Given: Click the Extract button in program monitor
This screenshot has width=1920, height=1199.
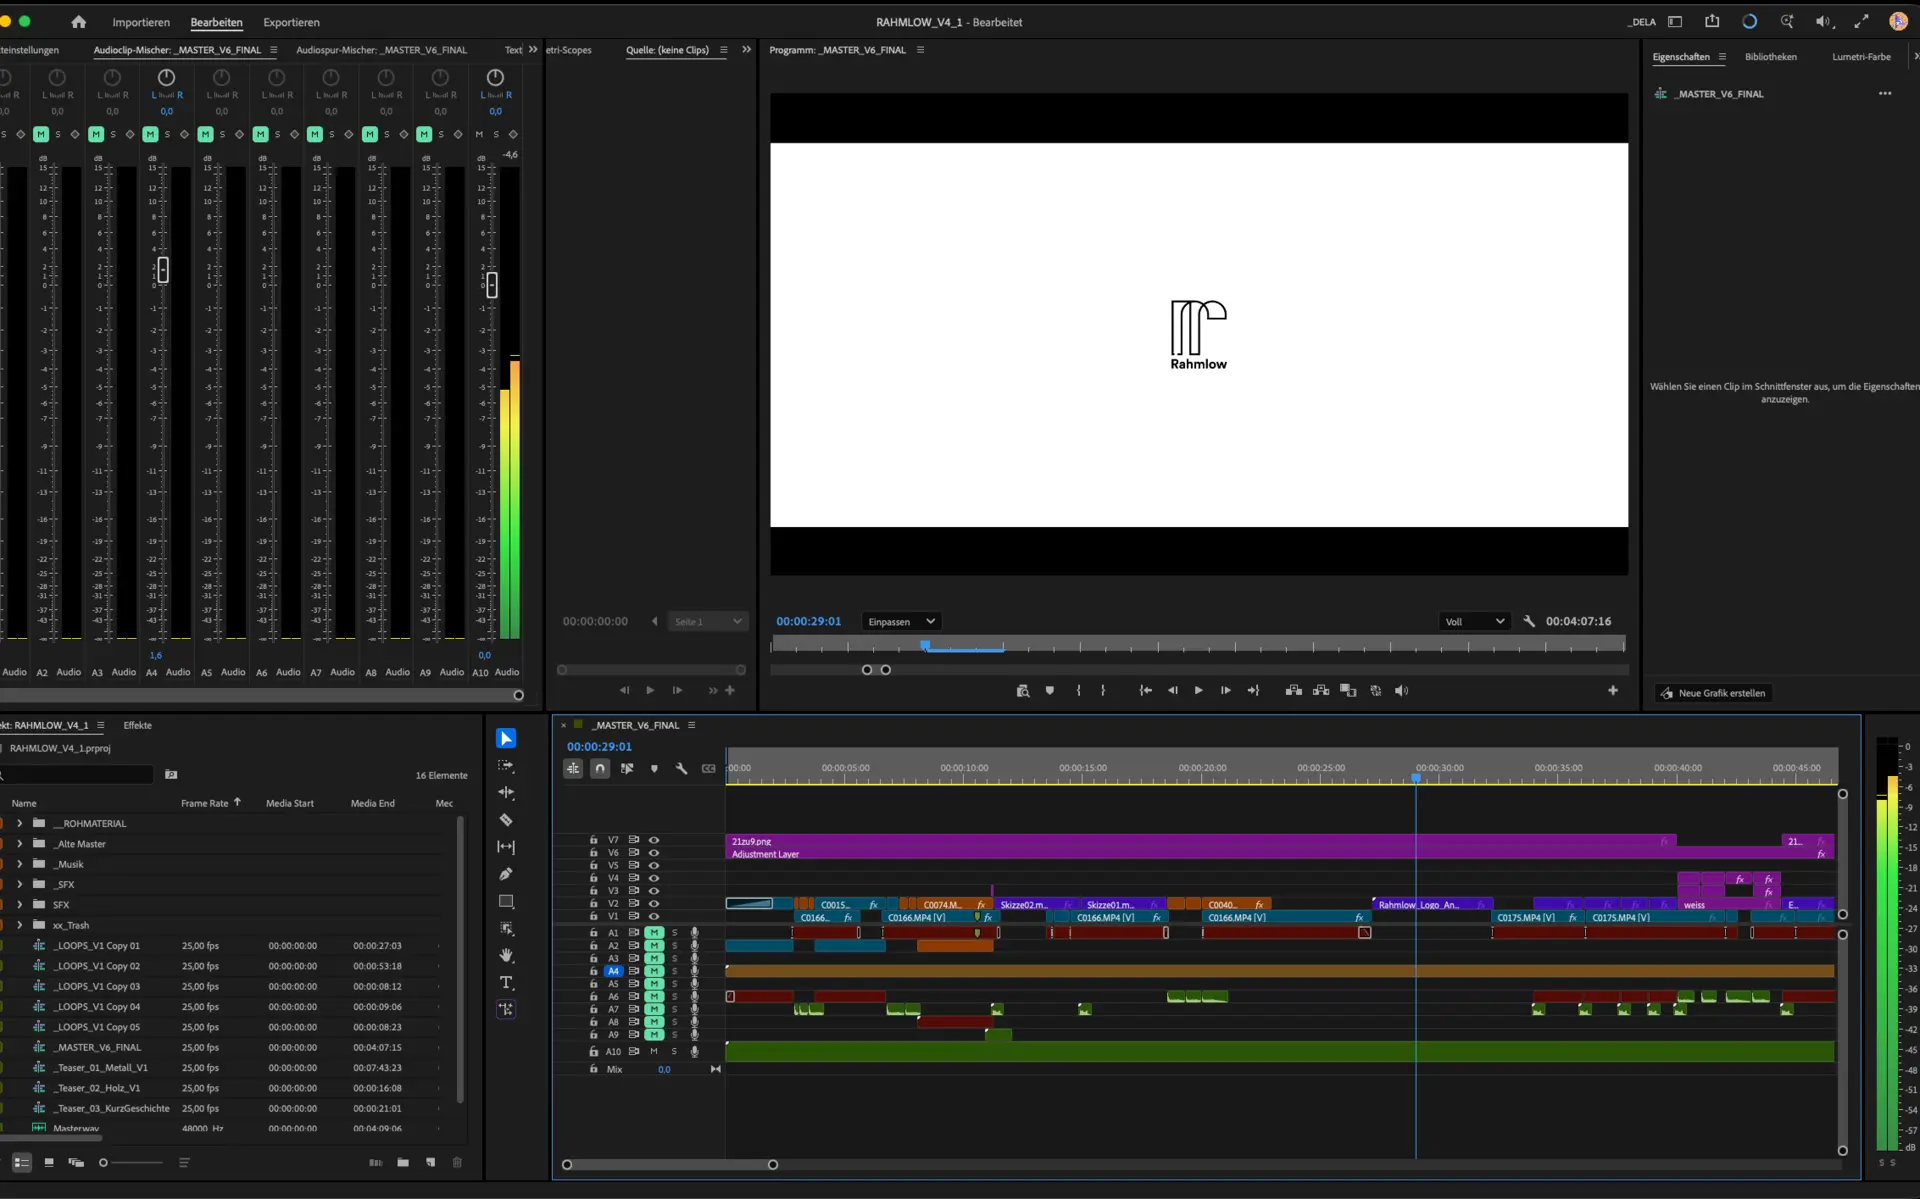Looking at the screenshot, I should point(1321,691).
